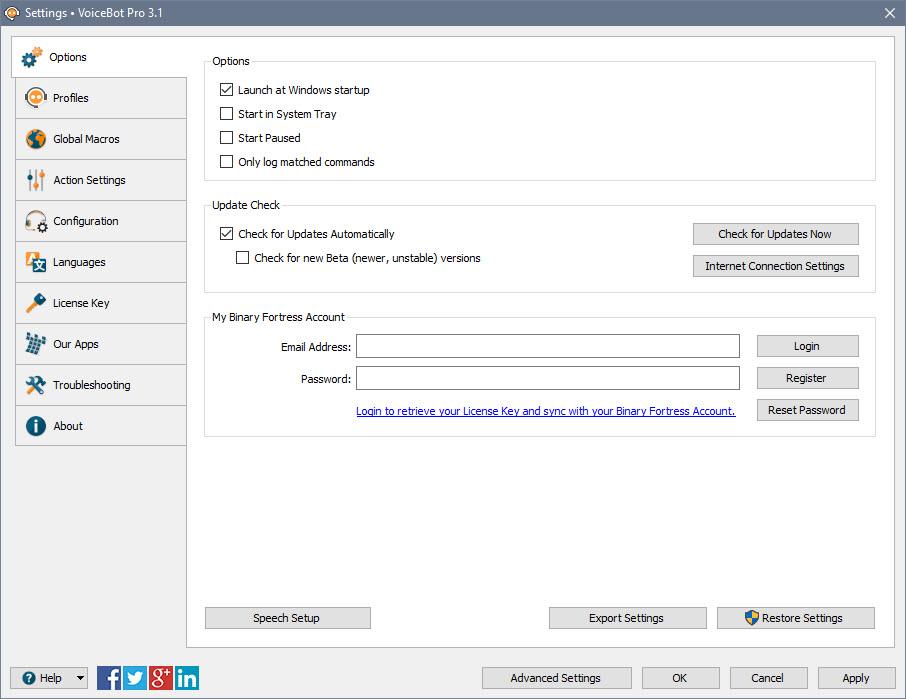The image size is (906, 699).
Task: Open the Twitter social link icon
Action: (x=135, y=678)
